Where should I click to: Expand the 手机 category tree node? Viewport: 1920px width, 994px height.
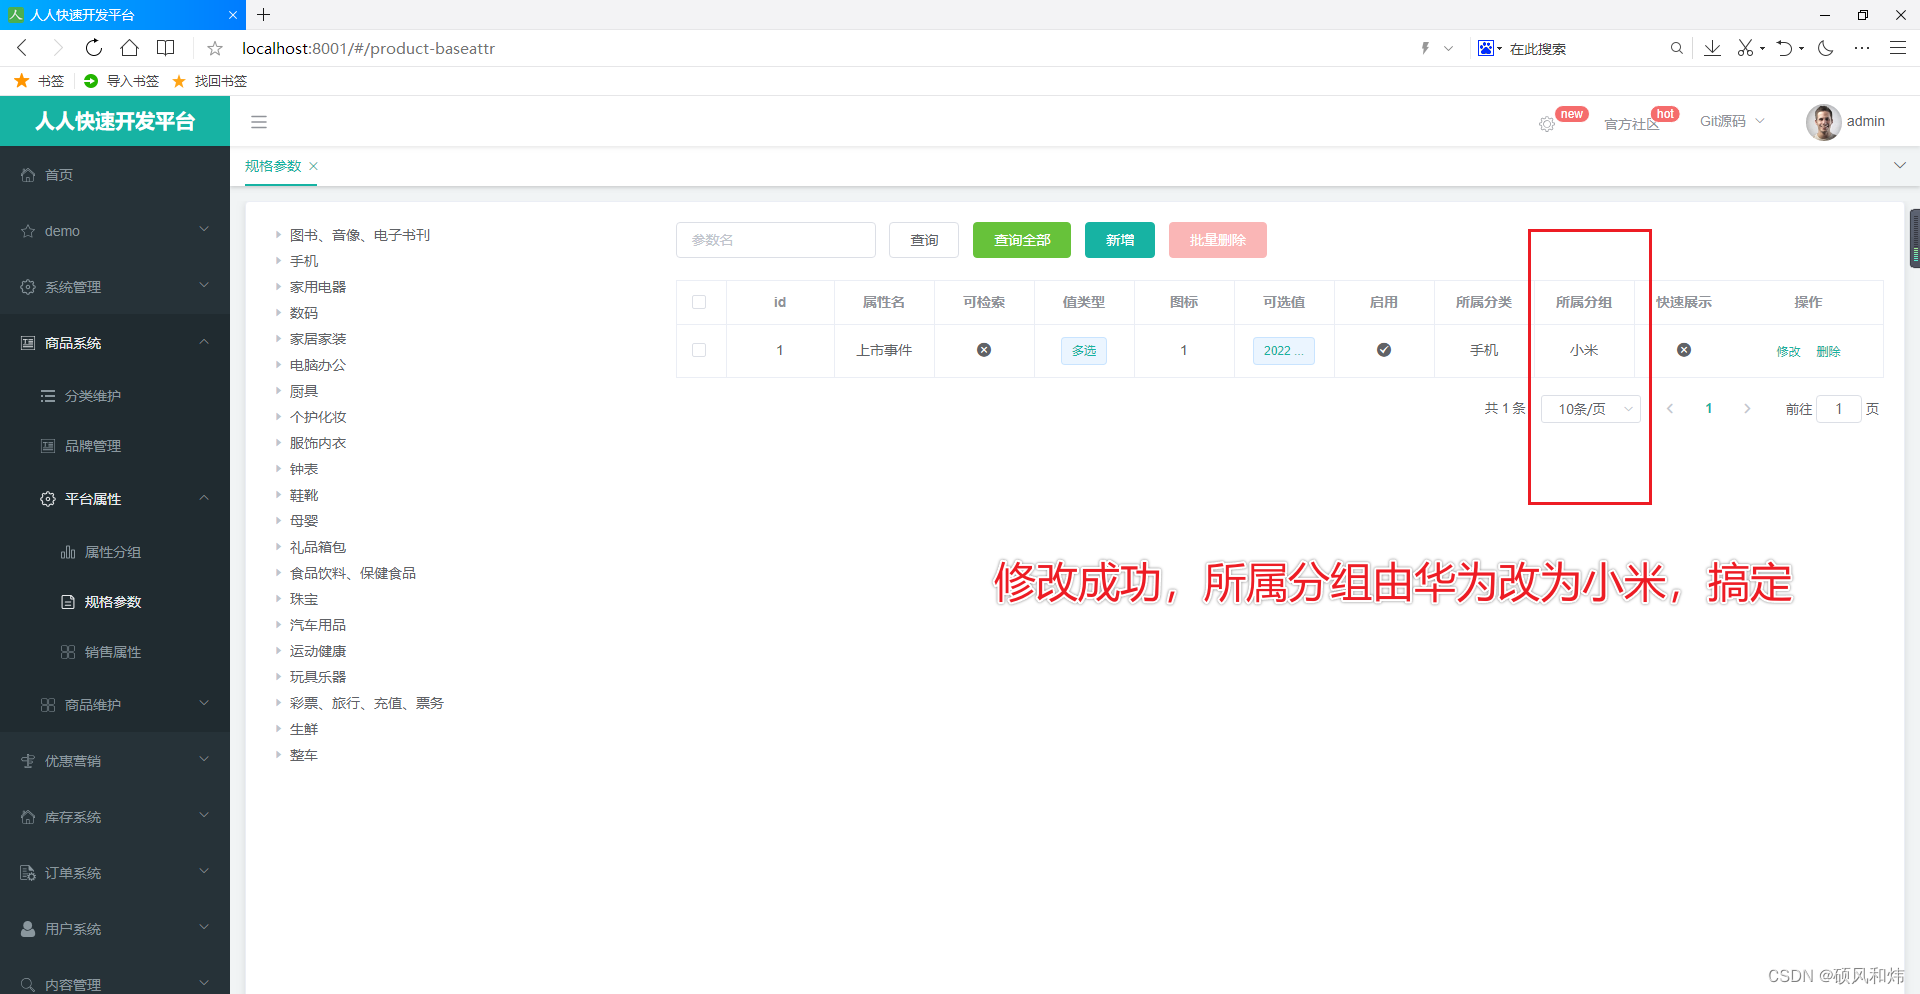click(x=278, y=261)
